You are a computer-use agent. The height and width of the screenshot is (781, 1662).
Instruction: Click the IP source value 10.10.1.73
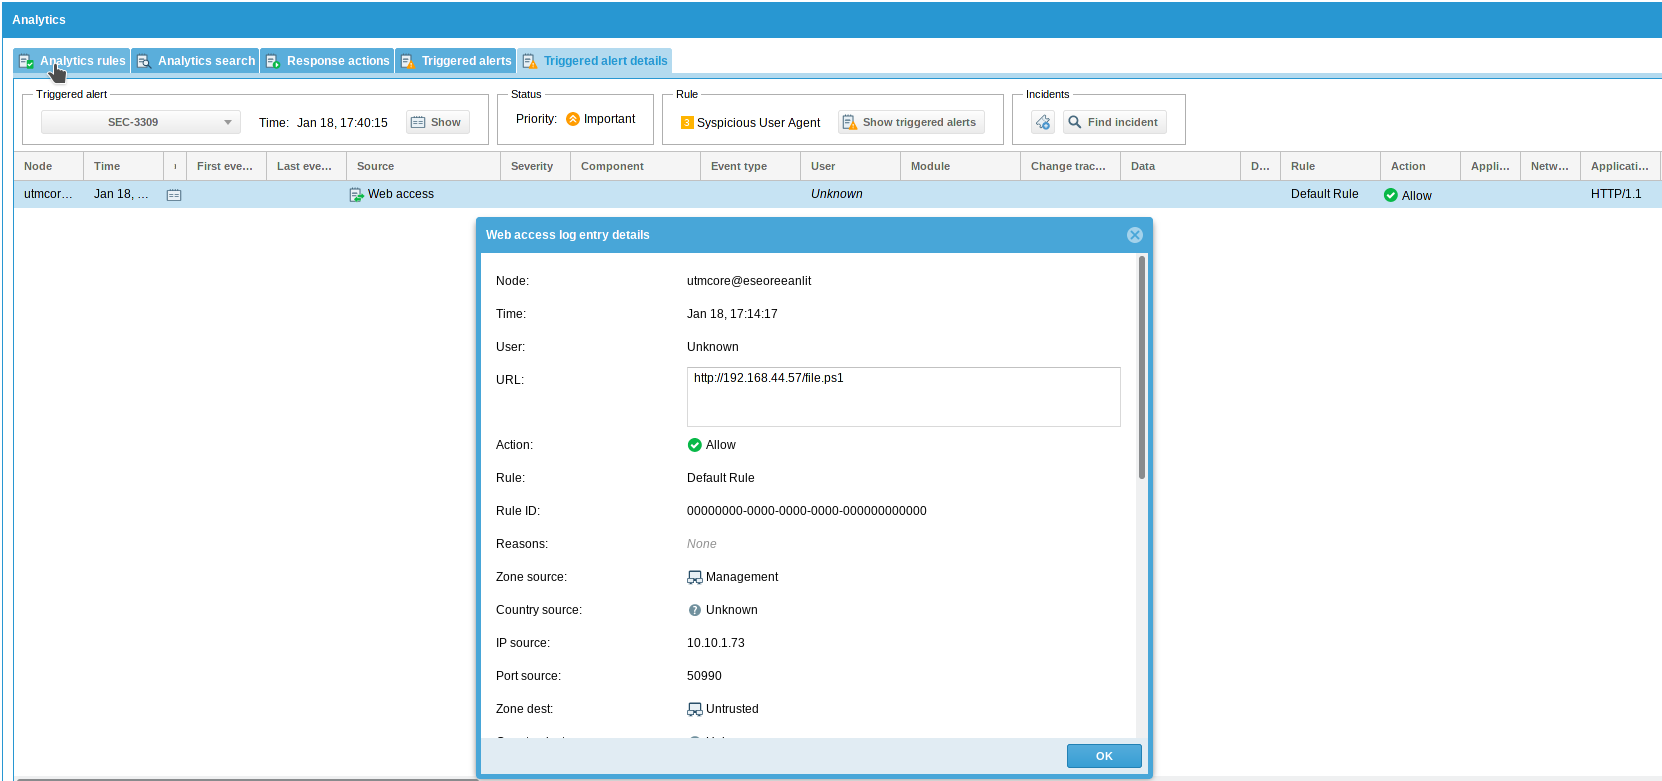(715, 643)
